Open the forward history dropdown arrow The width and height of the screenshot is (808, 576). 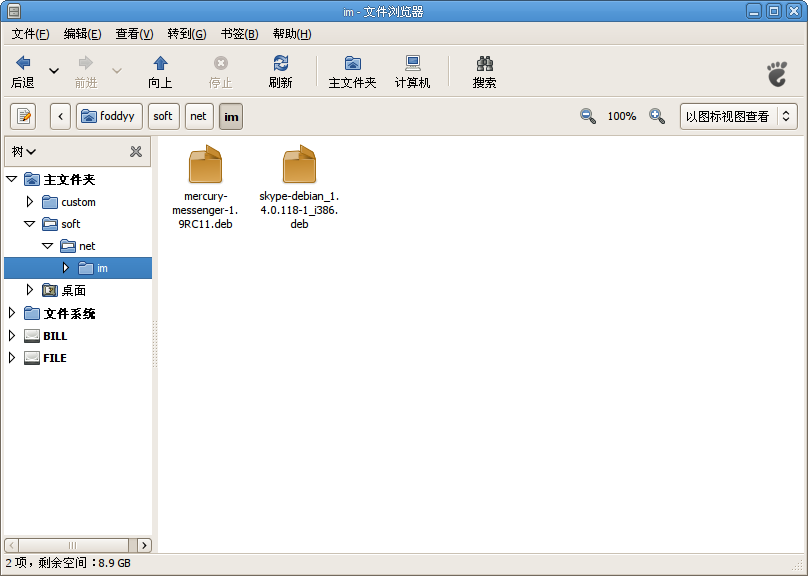[117, 71]
